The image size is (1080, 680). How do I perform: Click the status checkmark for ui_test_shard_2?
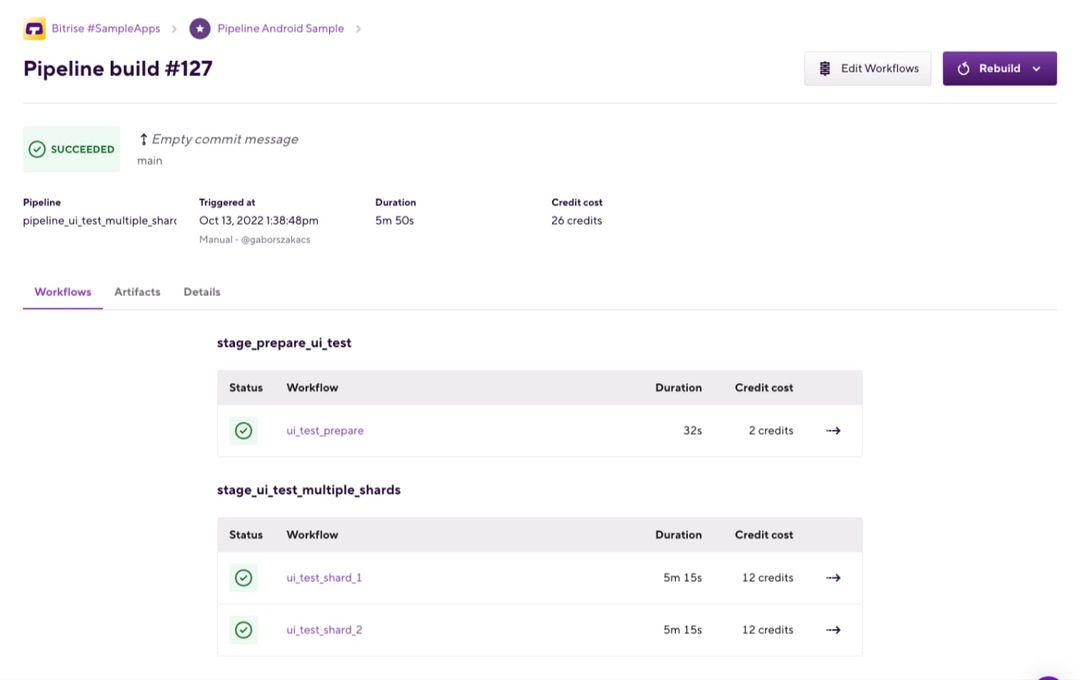(x=243, y=630)
